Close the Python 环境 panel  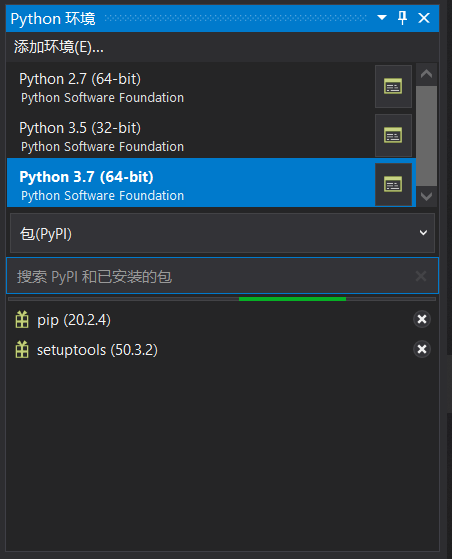(x=424, y=17)
